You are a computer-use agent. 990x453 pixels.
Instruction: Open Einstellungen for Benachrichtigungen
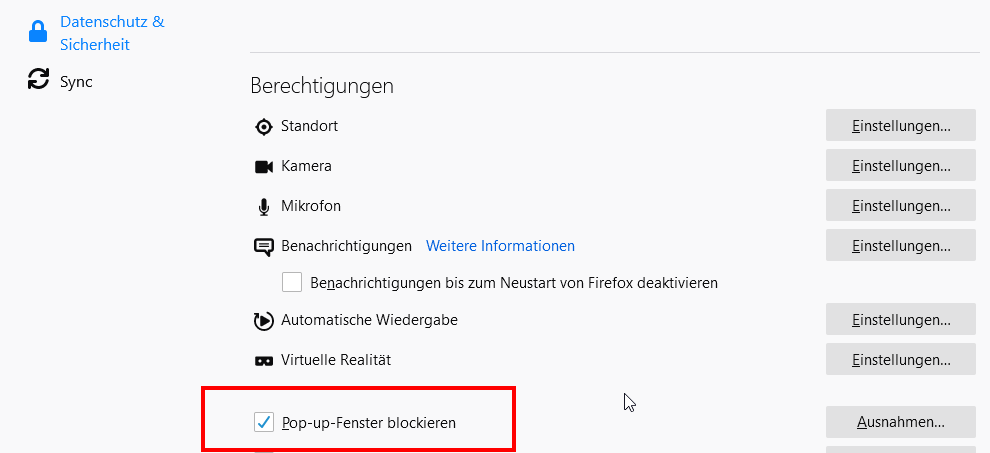coord(900,245)
